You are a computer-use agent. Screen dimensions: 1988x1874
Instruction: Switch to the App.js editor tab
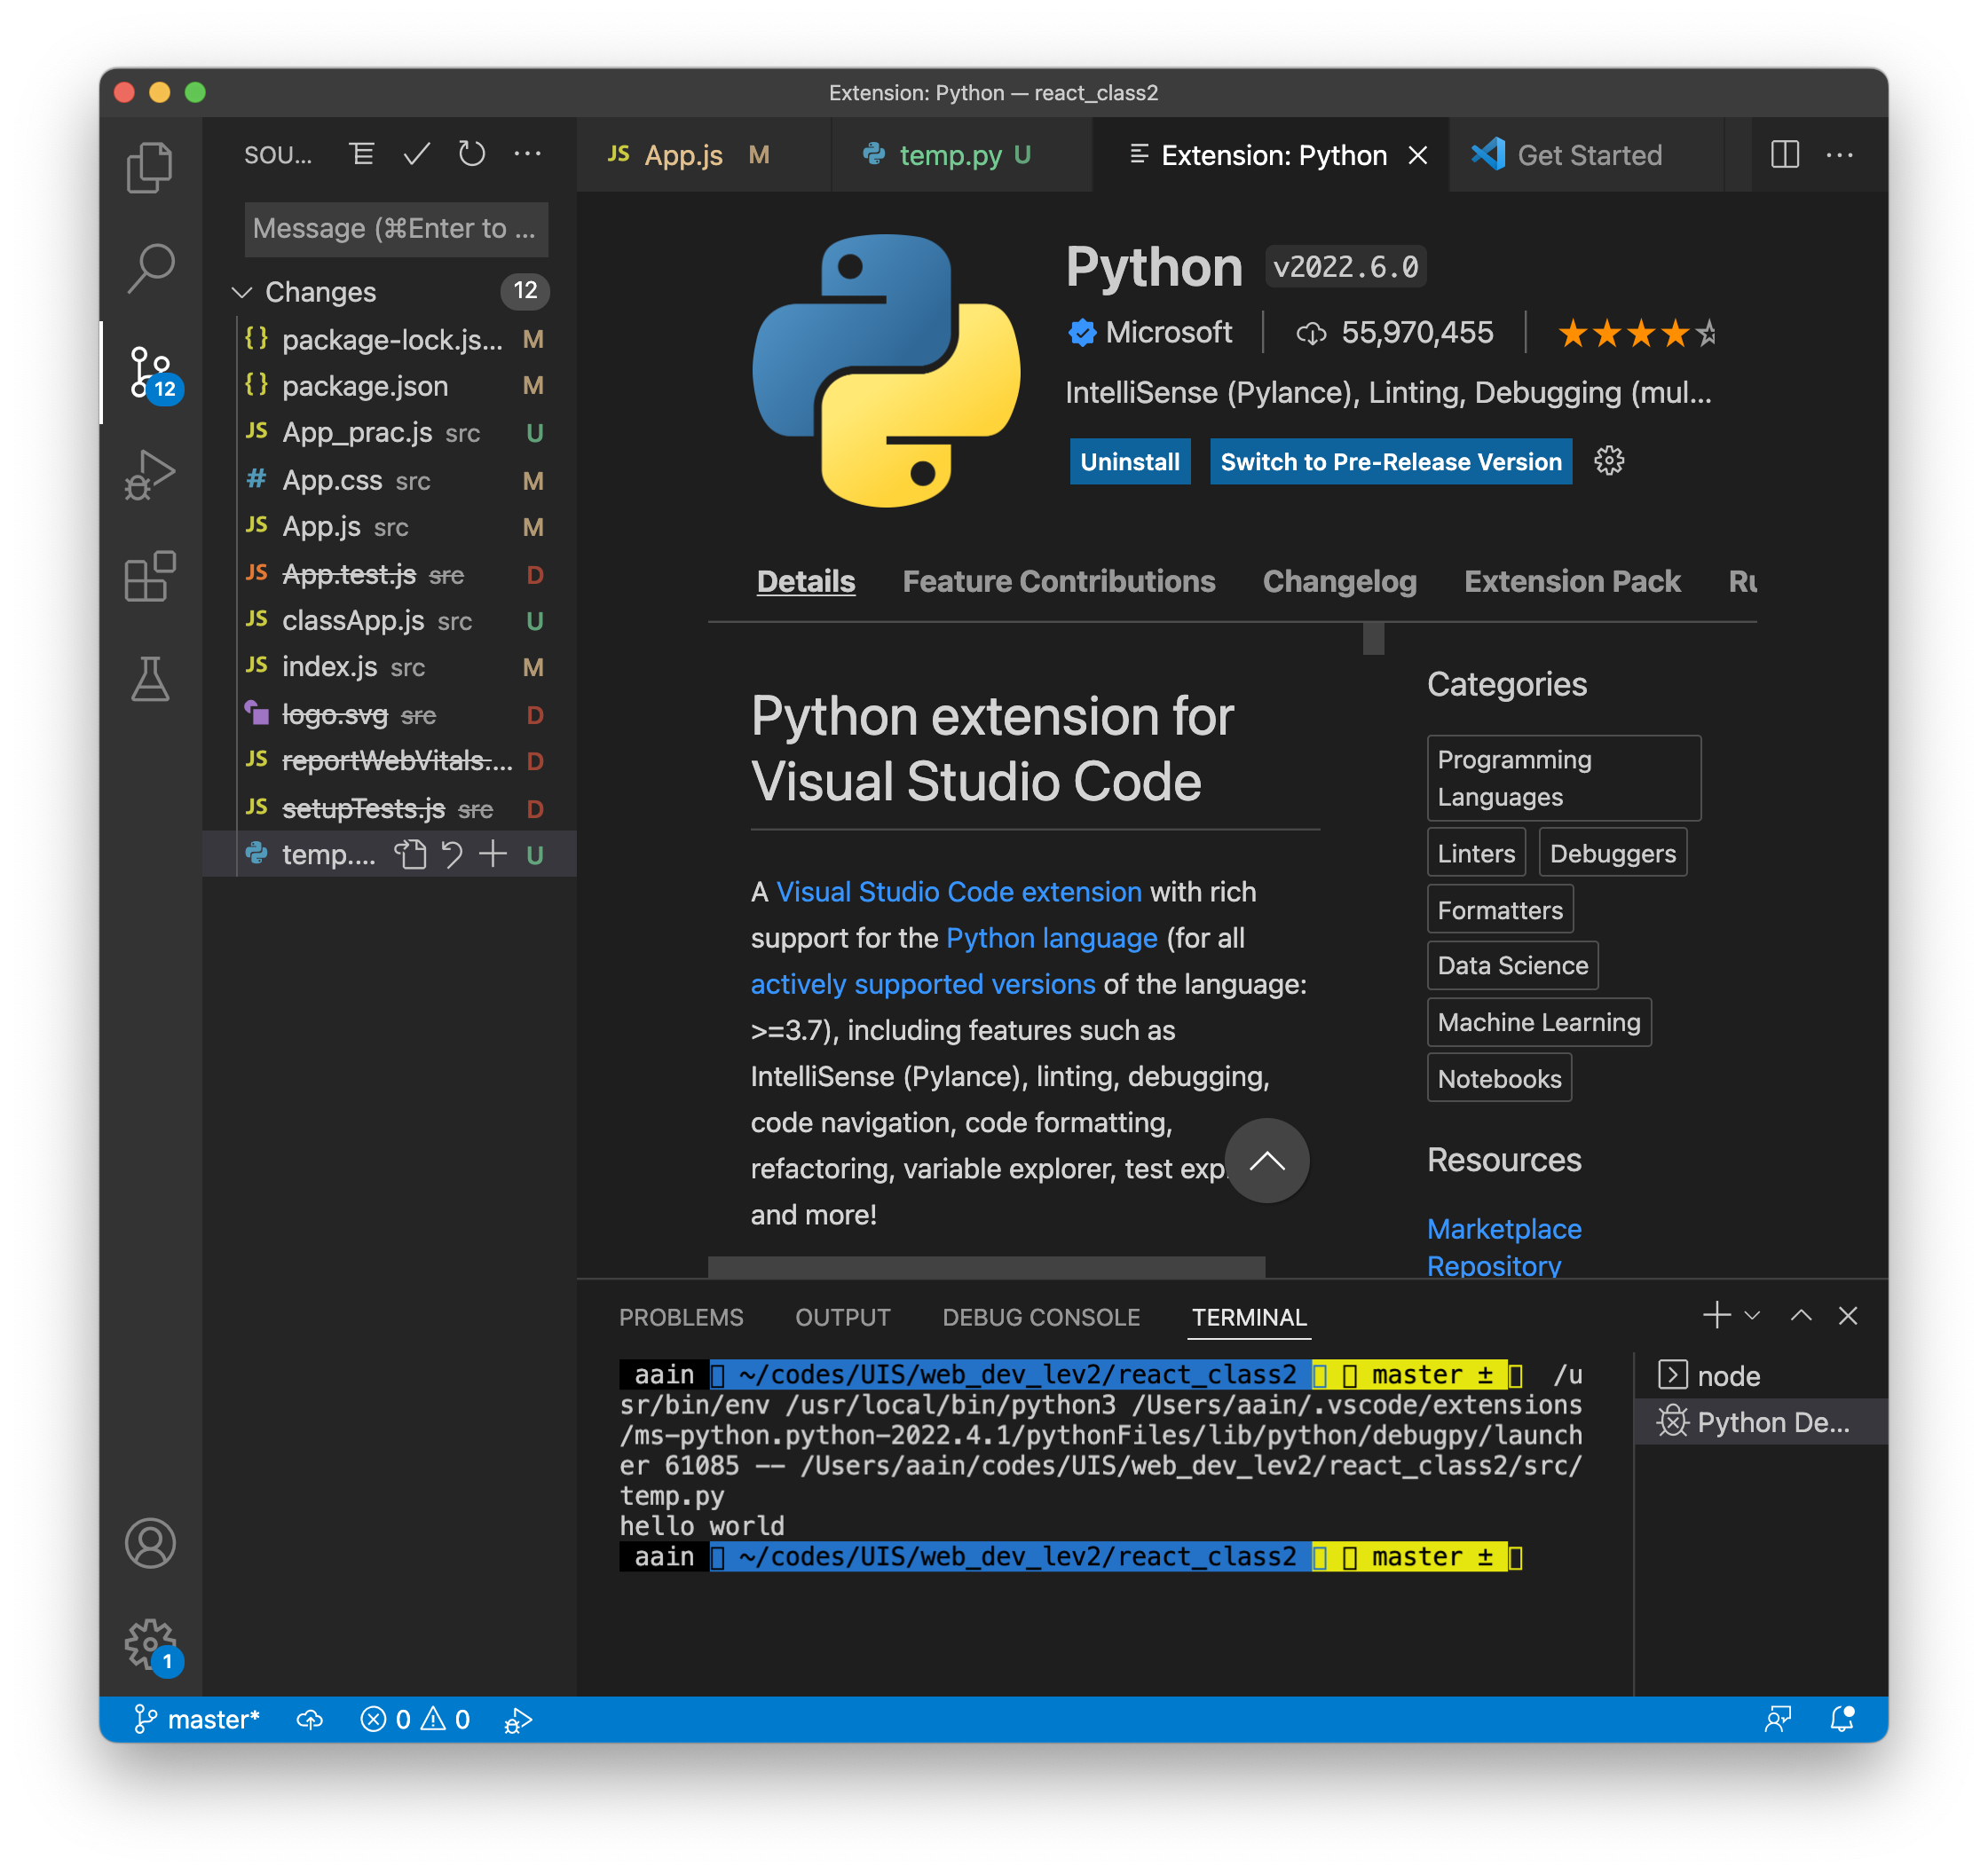click(x=703, y=155)
